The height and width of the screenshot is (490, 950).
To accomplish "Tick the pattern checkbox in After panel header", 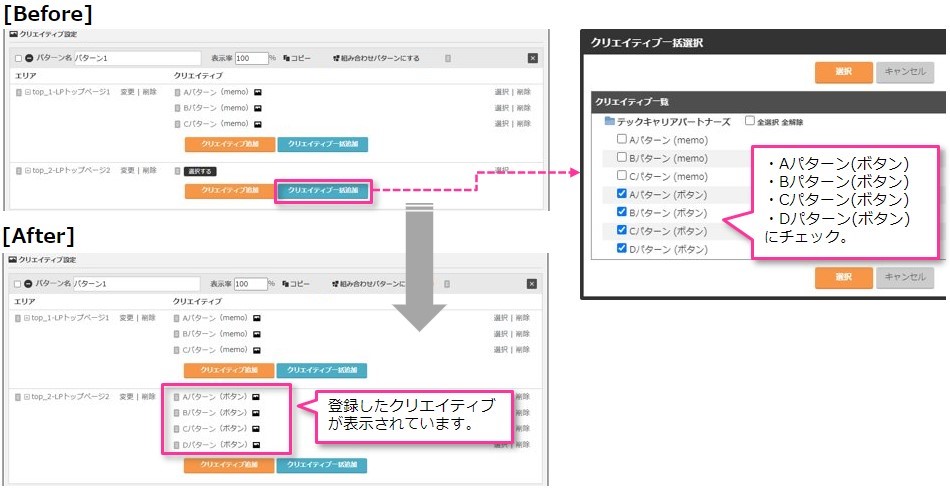I will click(18, 283).
